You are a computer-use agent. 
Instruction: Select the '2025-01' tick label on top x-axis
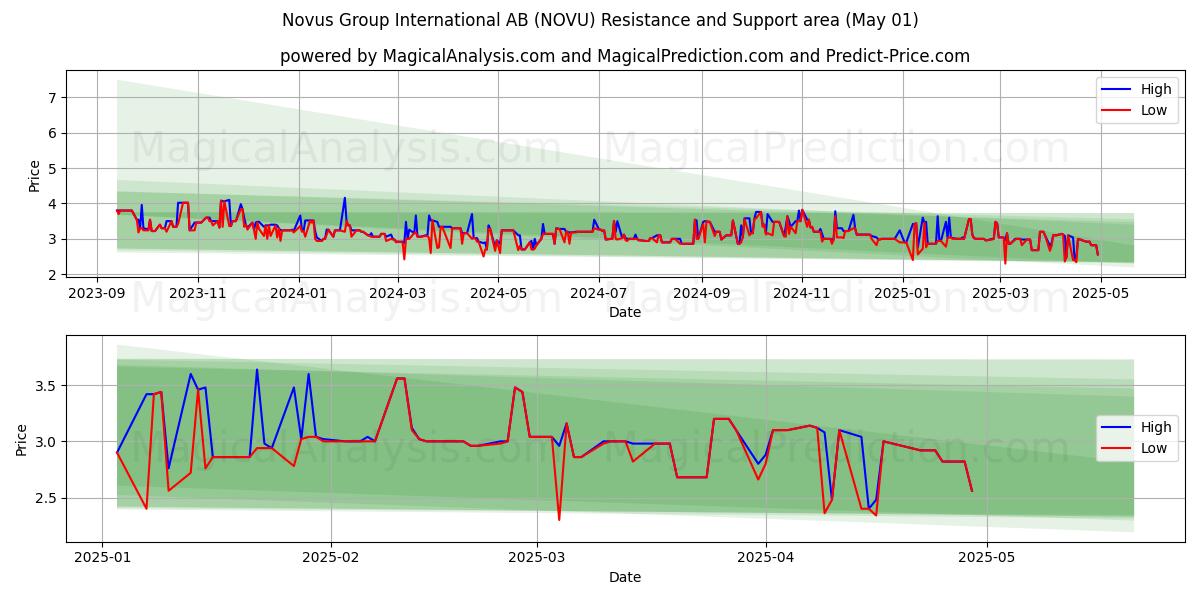click(903, 293)
